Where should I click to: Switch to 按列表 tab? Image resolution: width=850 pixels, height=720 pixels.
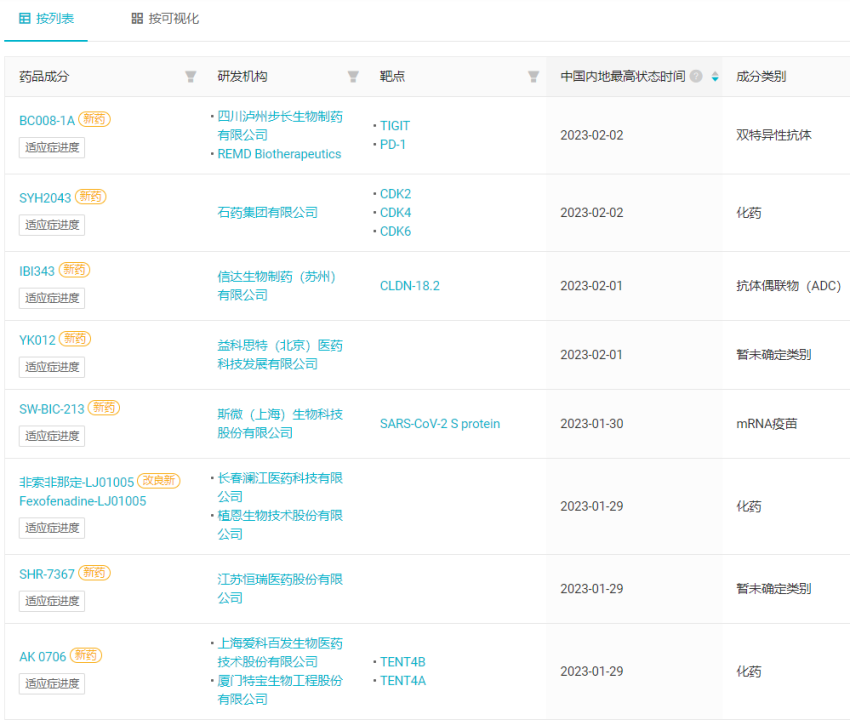[46, 19]
